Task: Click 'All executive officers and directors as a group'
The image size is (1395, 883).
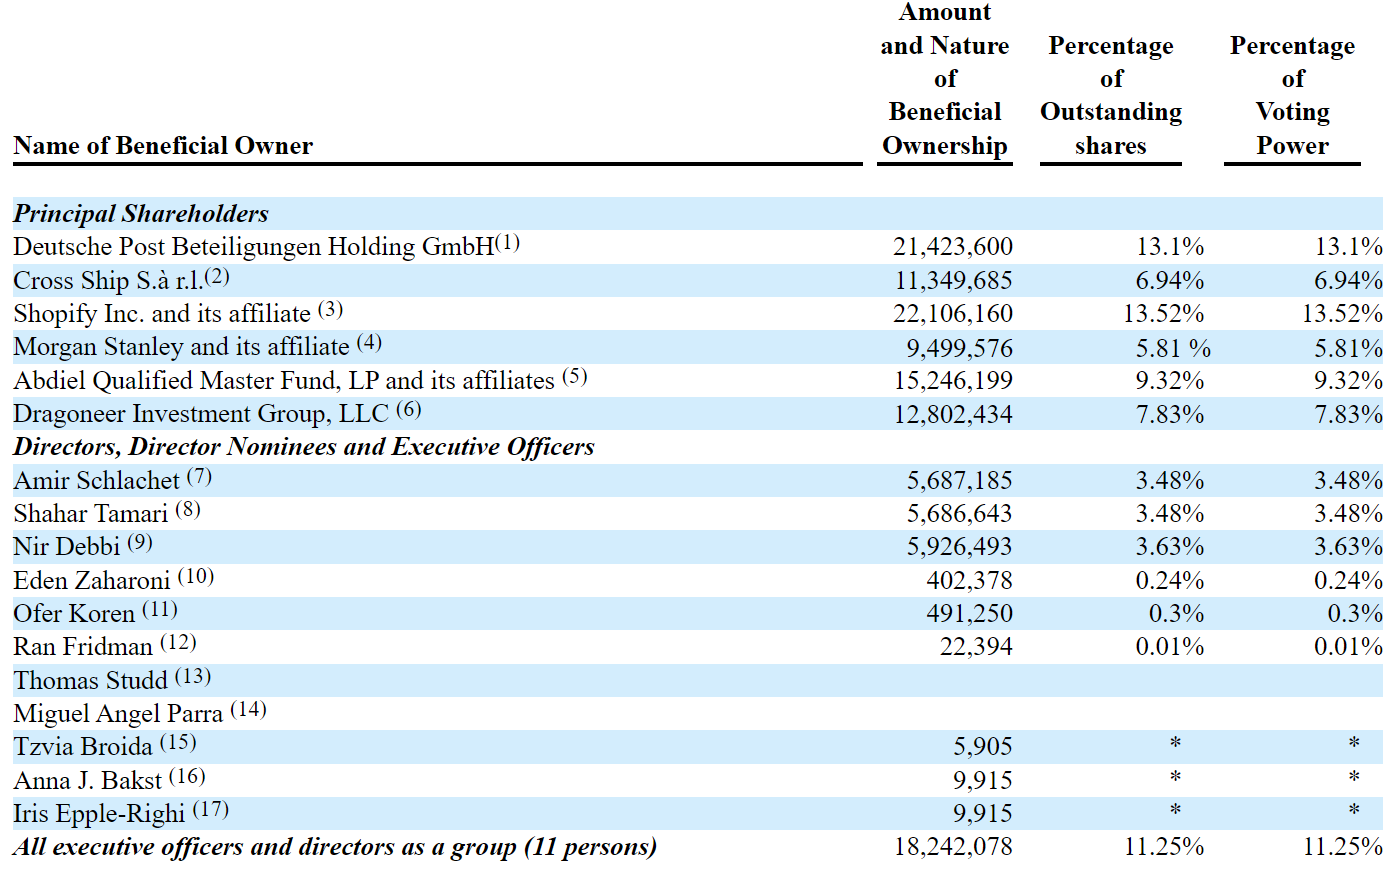Action: (269, 847)
